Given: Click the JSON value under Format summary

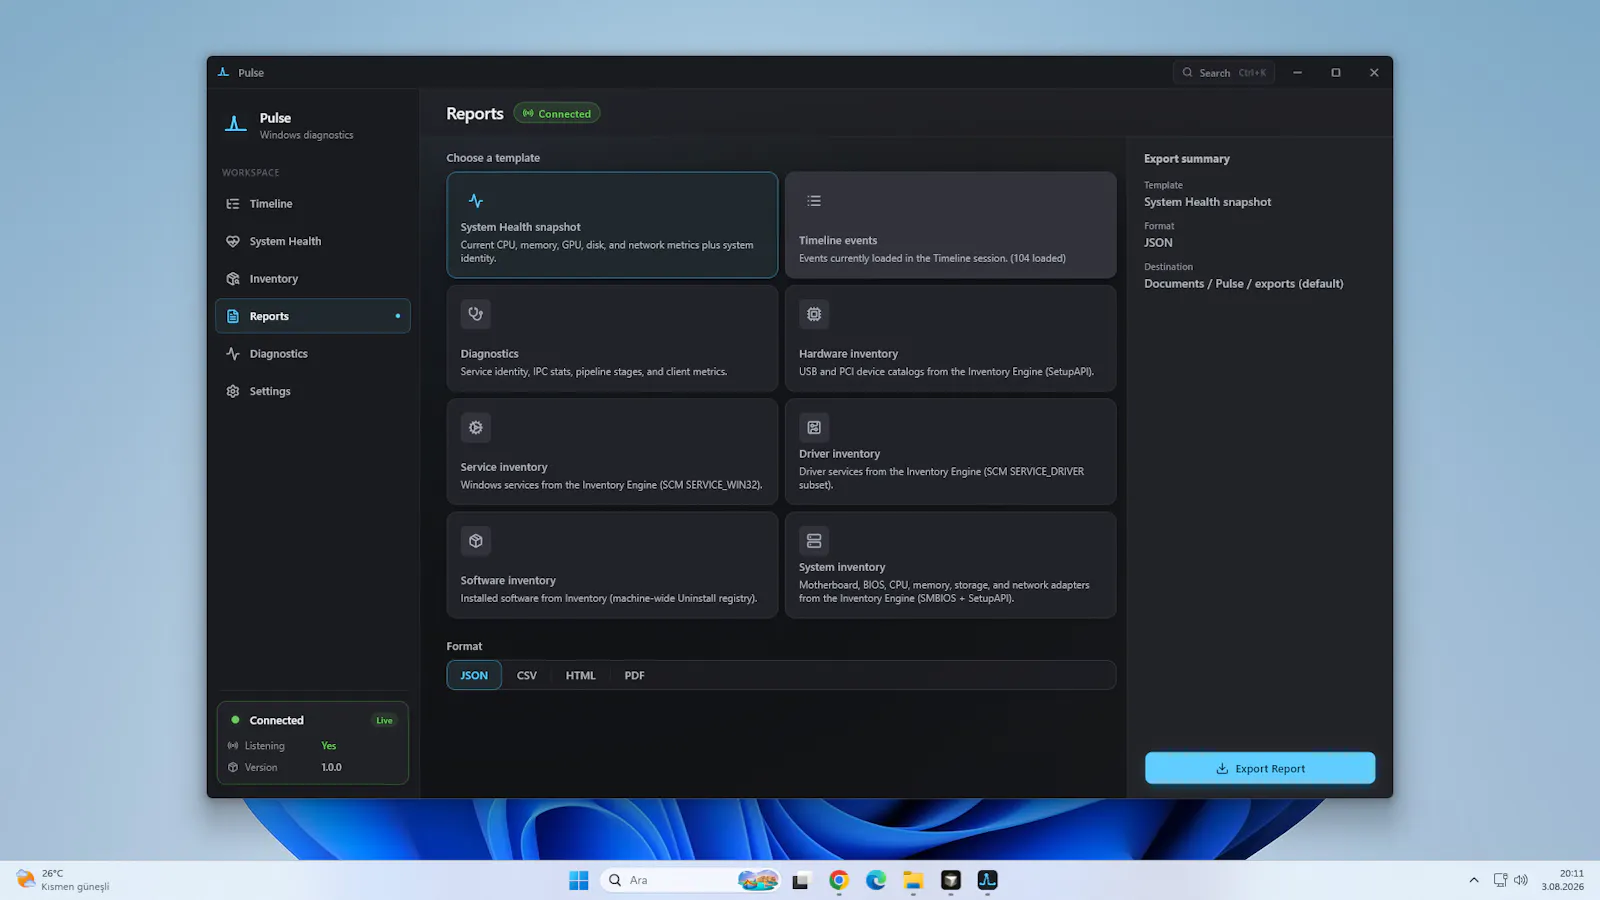Looking at the screenshot, I should pos(1158,243).
